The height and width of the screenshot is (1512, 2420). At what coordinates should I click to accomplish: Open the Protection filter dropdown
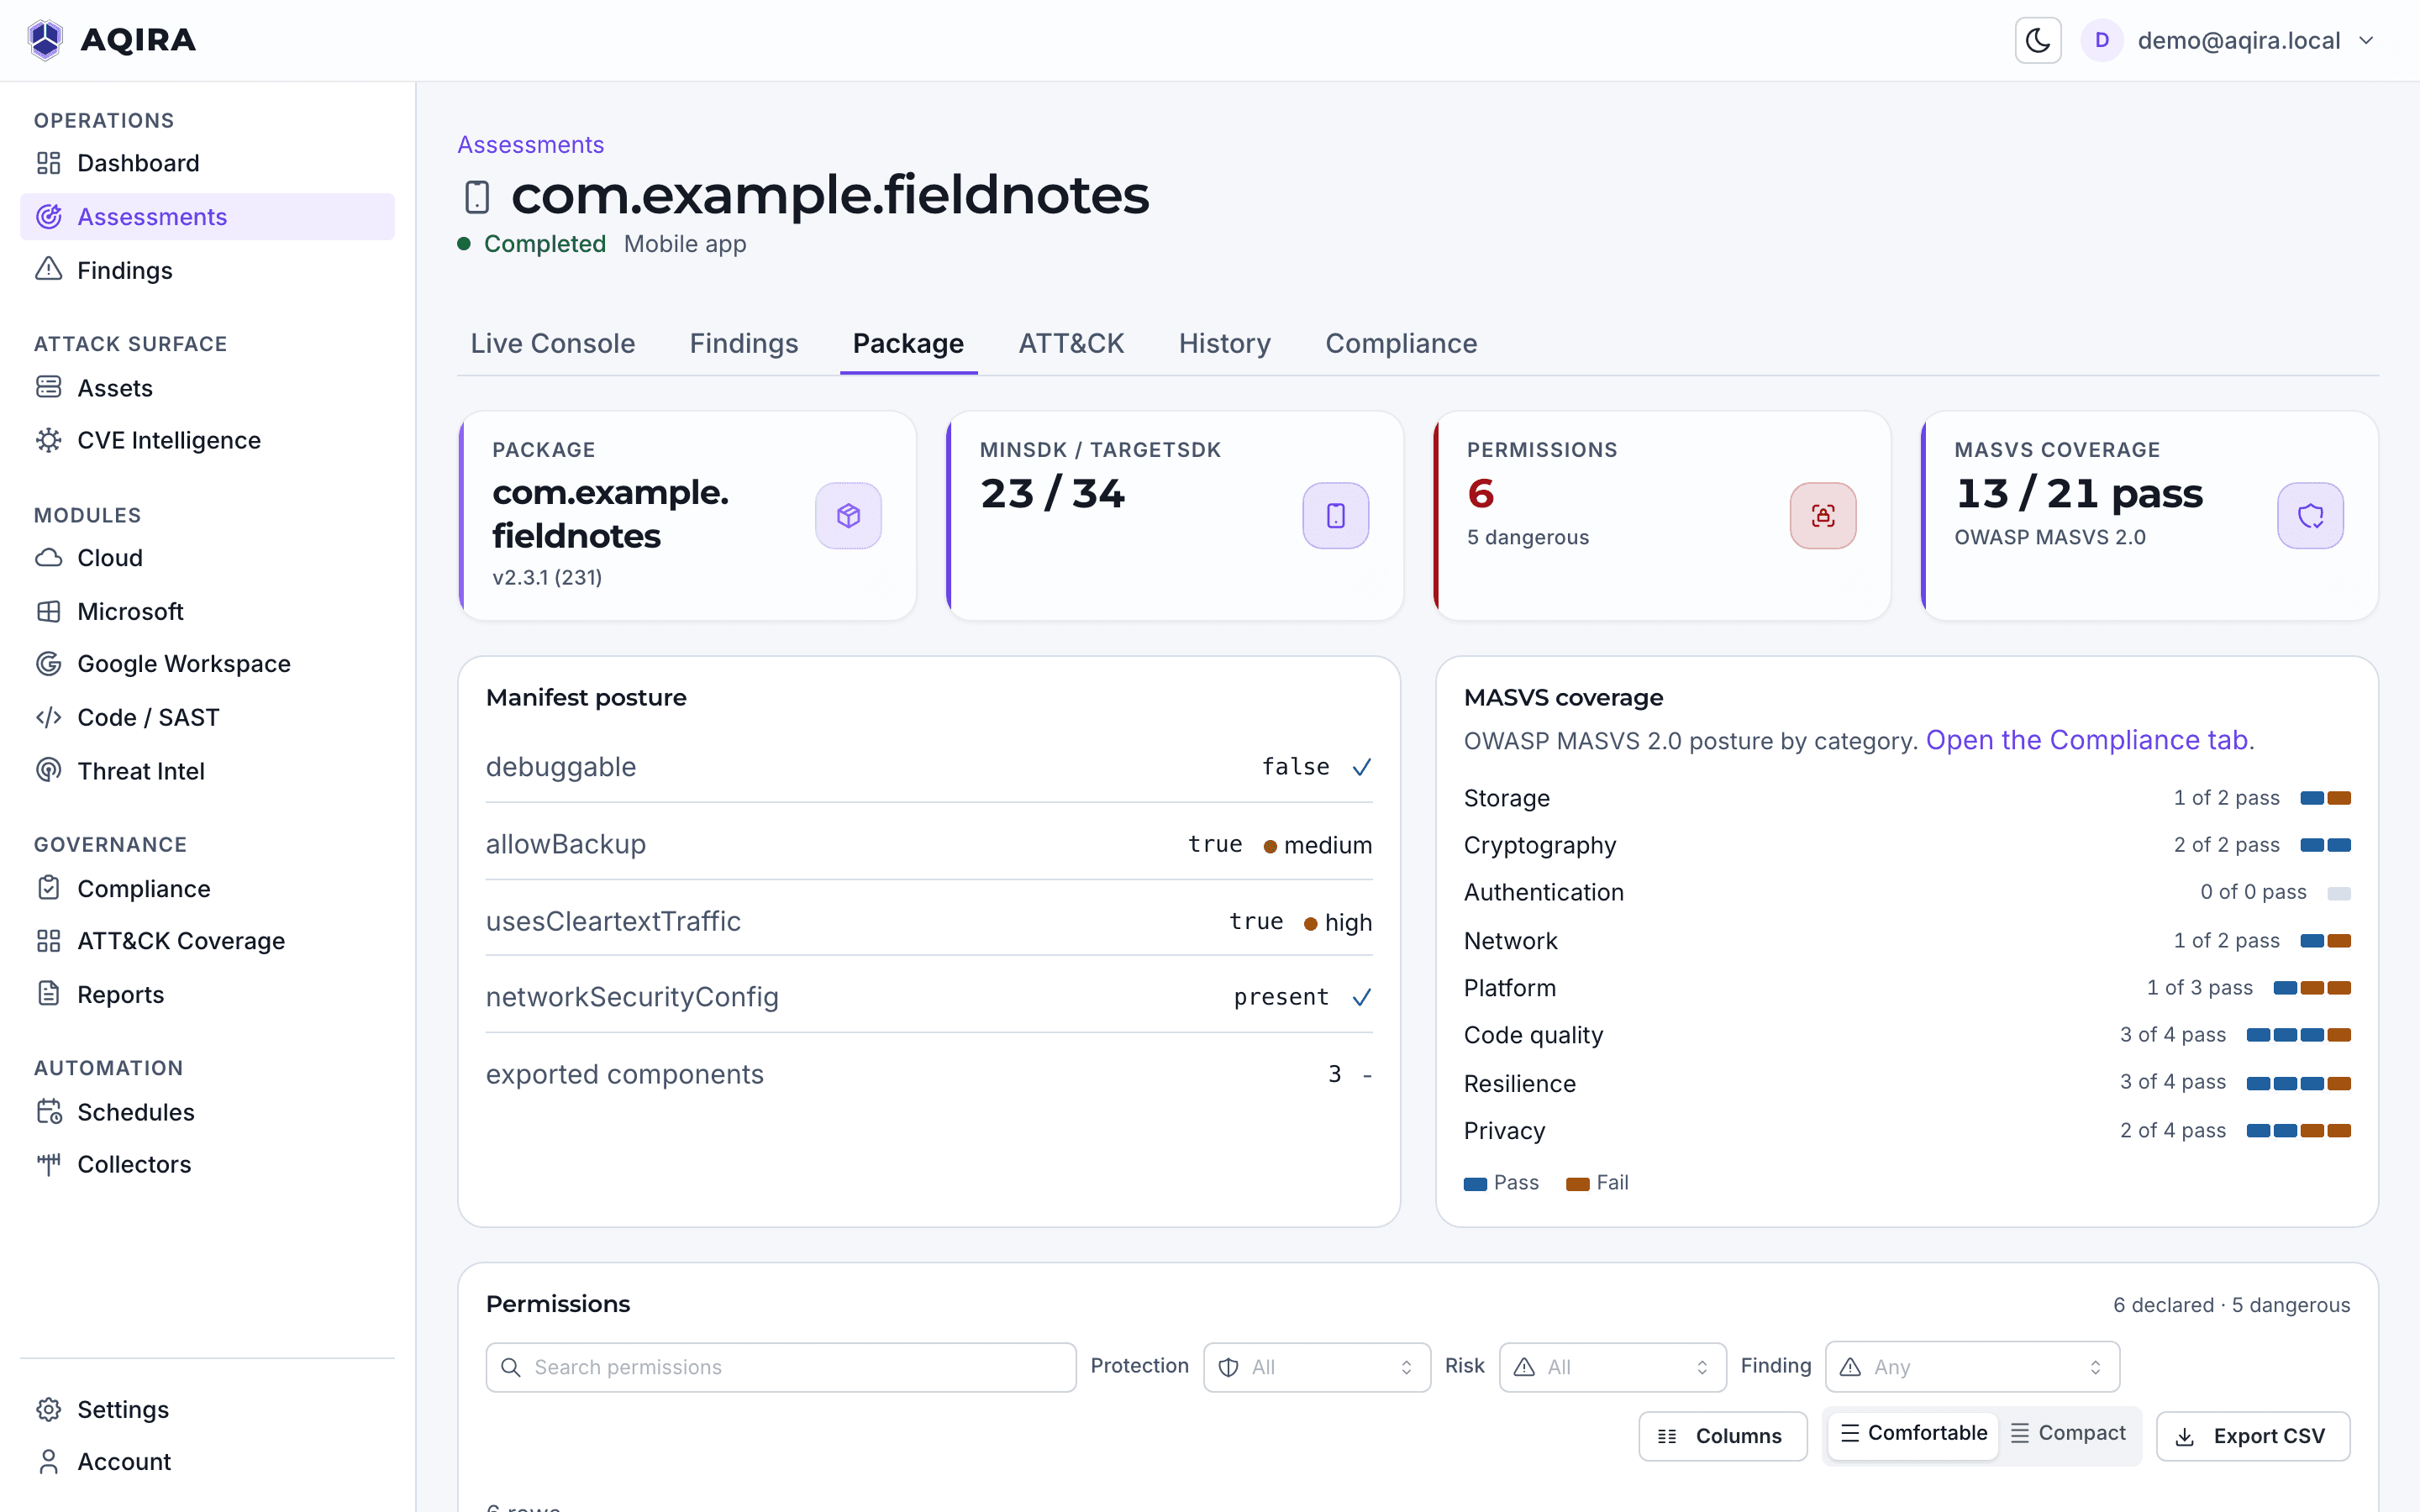point(1317,1367)
